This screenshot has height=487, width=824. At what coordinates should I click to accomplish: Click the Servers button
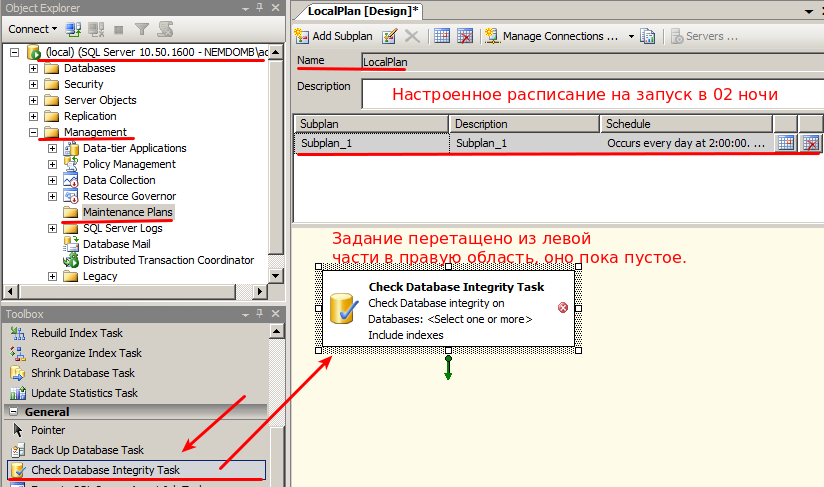coord(704,36)
